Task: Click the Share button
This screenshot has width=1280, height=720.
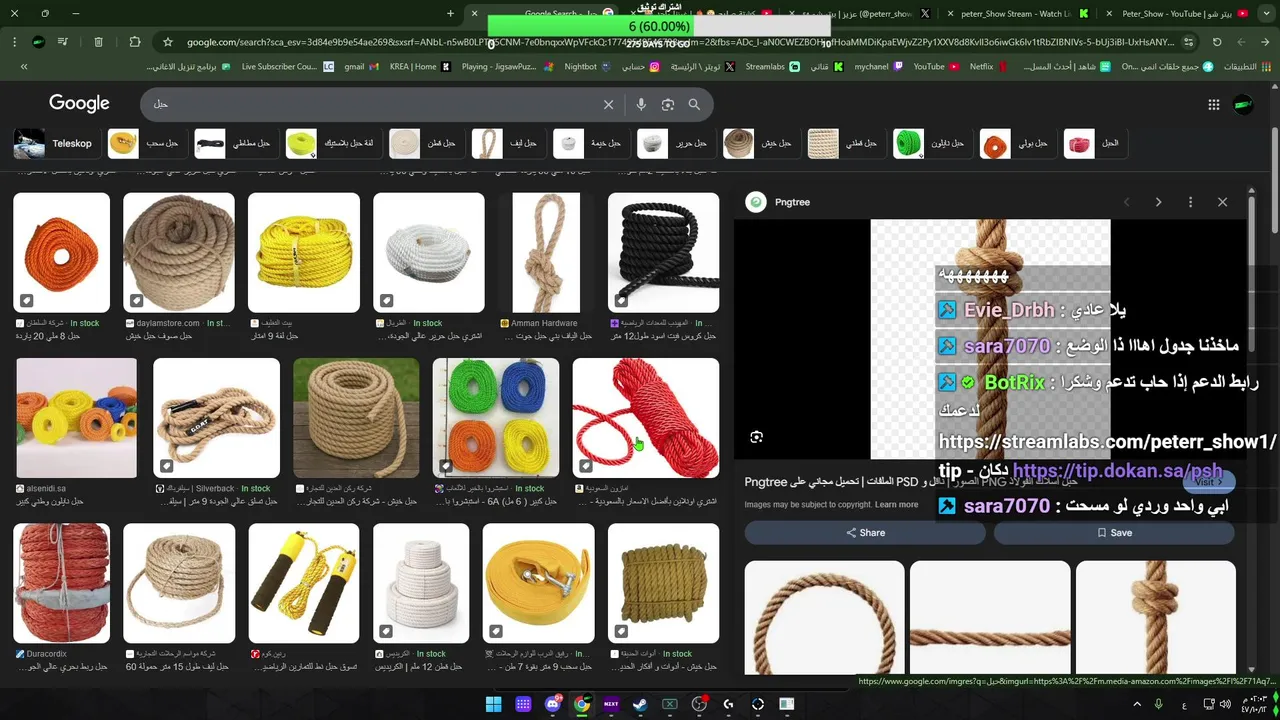Action: pos(866,533)
